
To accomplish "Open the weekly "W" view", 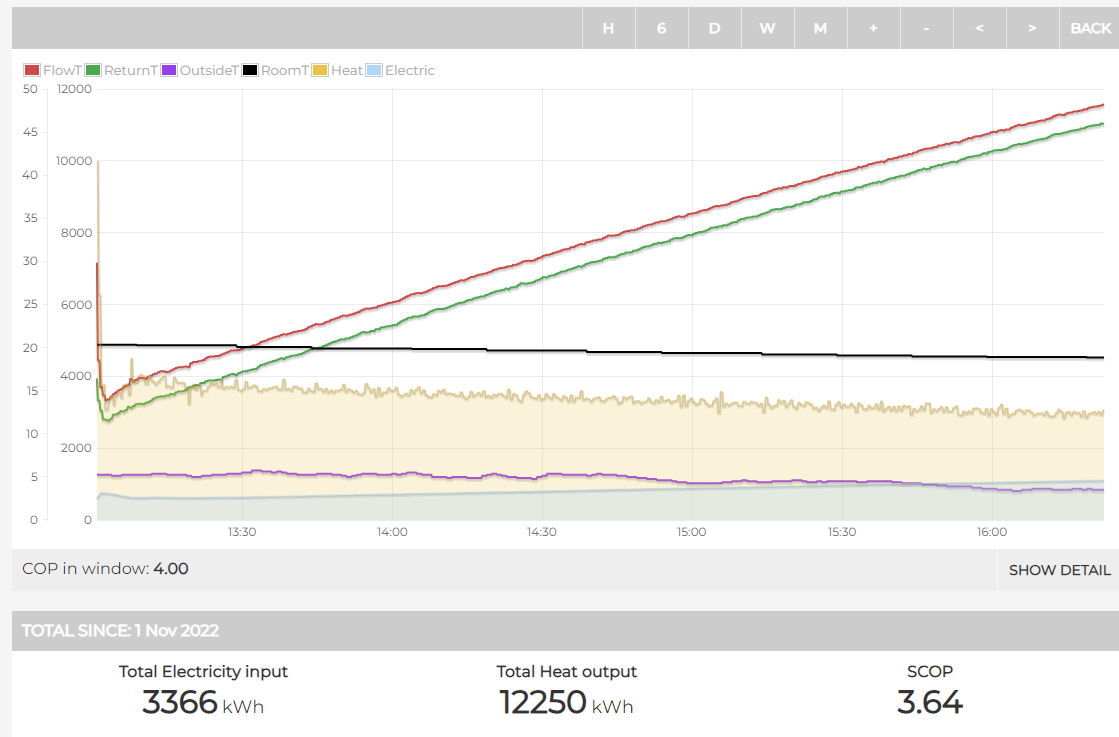I will point(767,28).
